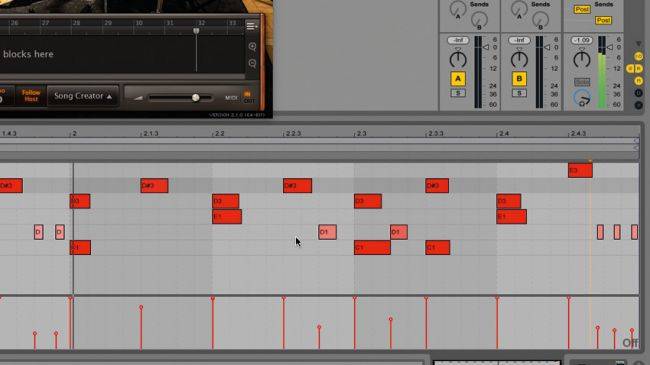
Task: Select the D#3 note in bar 2.1.3
Action: pyautogui.click(x=154, y=185)
